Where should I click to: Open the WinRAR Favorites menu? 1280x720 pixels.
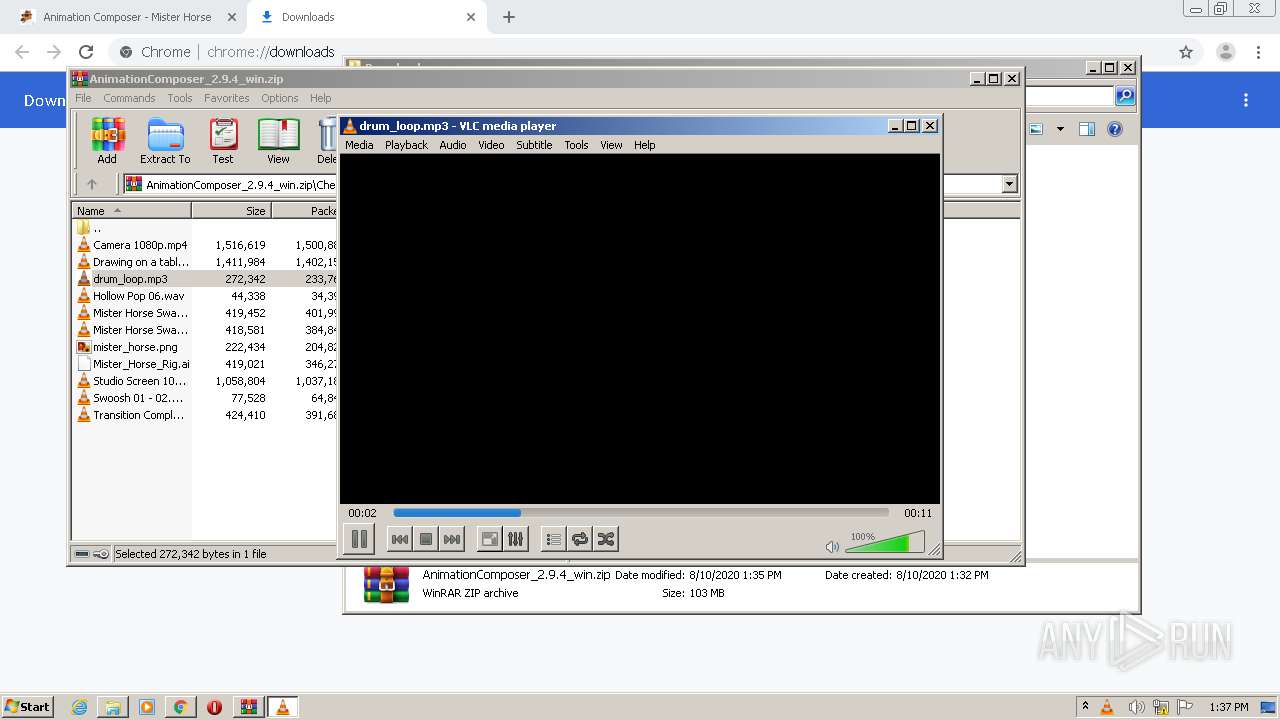tap(227, 98)
